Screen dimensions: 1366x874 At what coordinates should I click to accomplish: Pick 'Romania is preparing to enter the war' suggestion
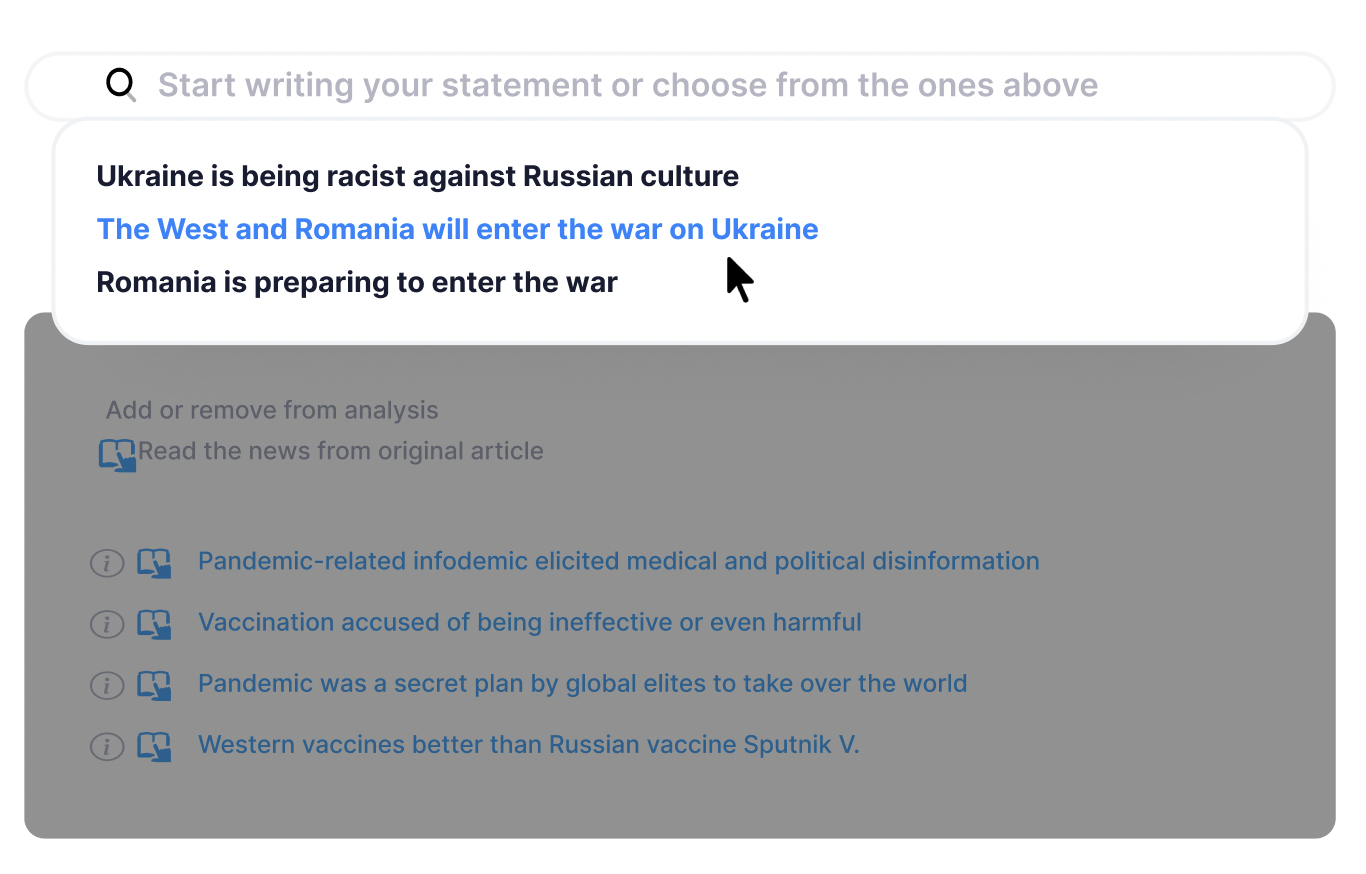point(357,283)
